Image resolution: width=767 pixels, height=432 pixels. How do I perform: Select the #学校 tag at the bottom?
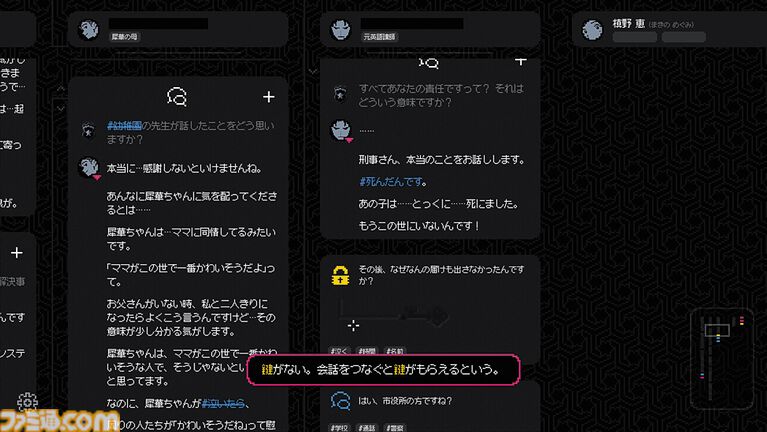pyautogui.click(x=339, y=428)
